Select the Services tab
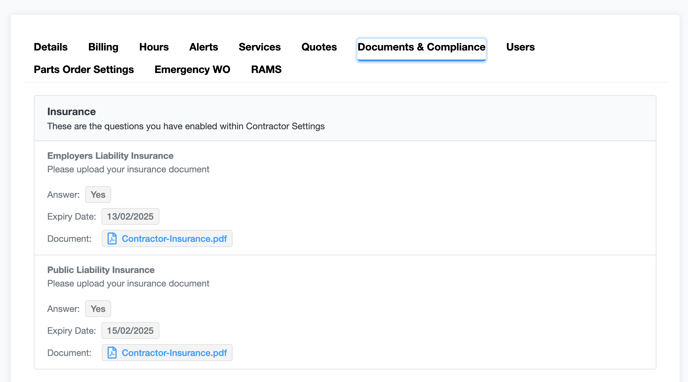Viewport: 688px width, 382px height. pos(260,47)
